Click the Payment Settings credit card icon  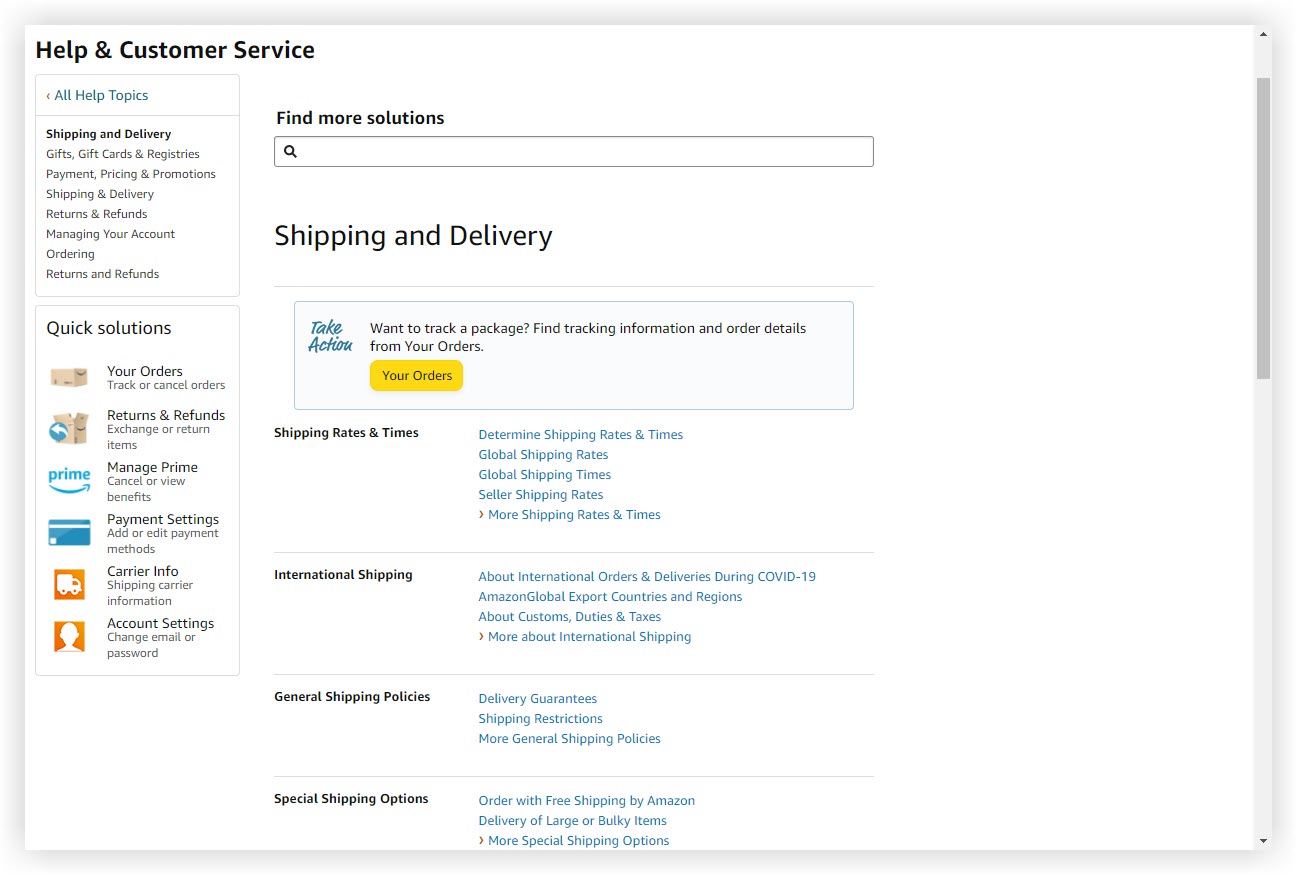coord(69,533)
